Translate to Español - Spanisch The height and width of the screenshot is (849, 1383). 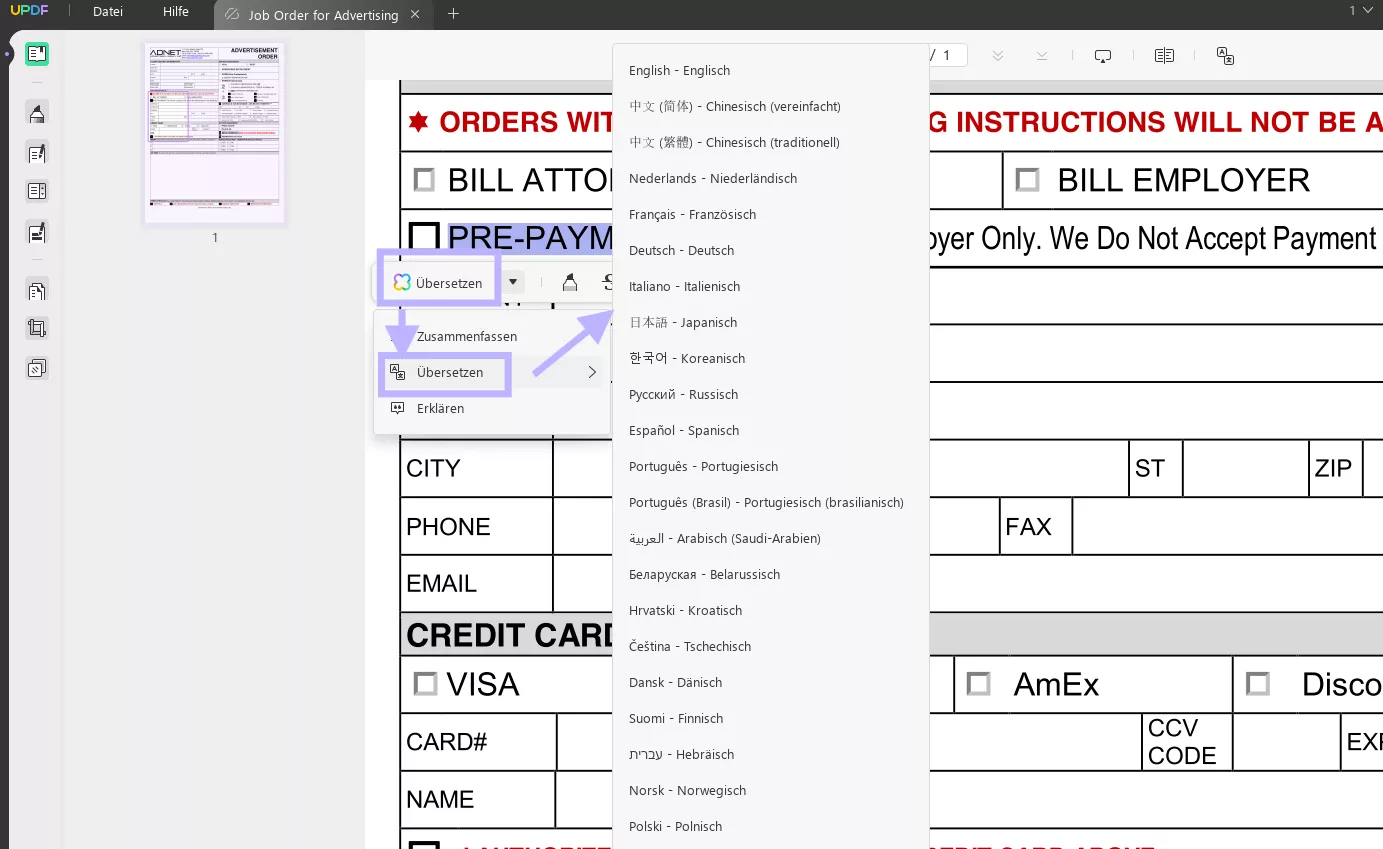[684, 431]
